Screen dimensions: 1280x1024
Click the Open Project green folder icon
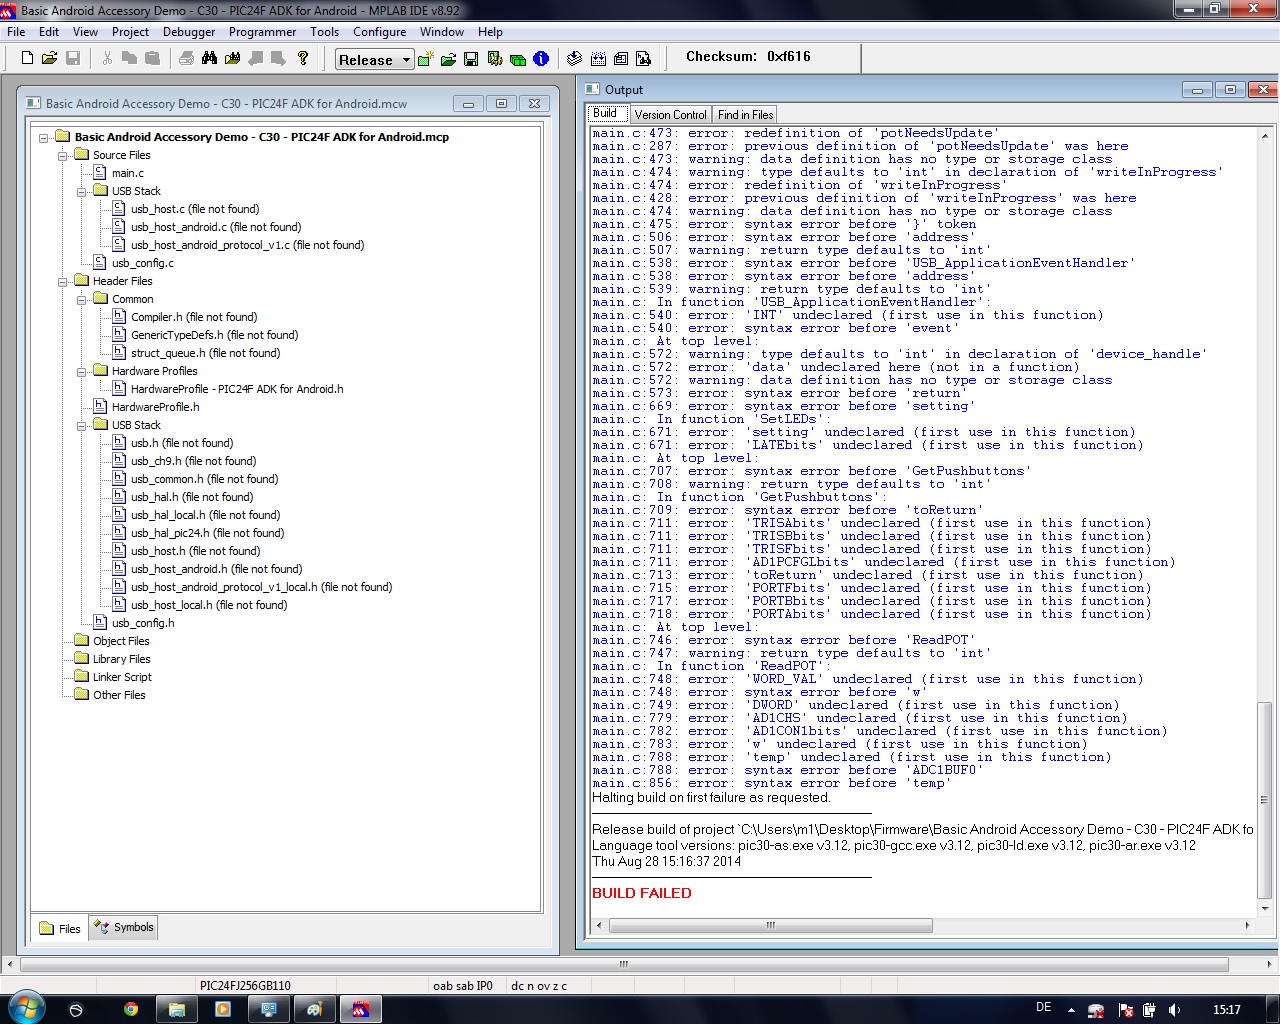pos(448,59)
